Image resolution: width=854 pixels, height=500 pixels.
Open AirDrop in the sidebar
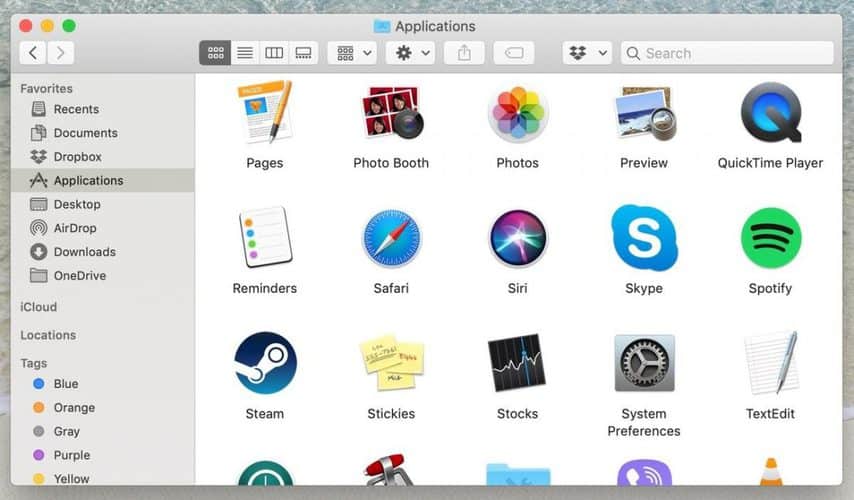[102, 228]
